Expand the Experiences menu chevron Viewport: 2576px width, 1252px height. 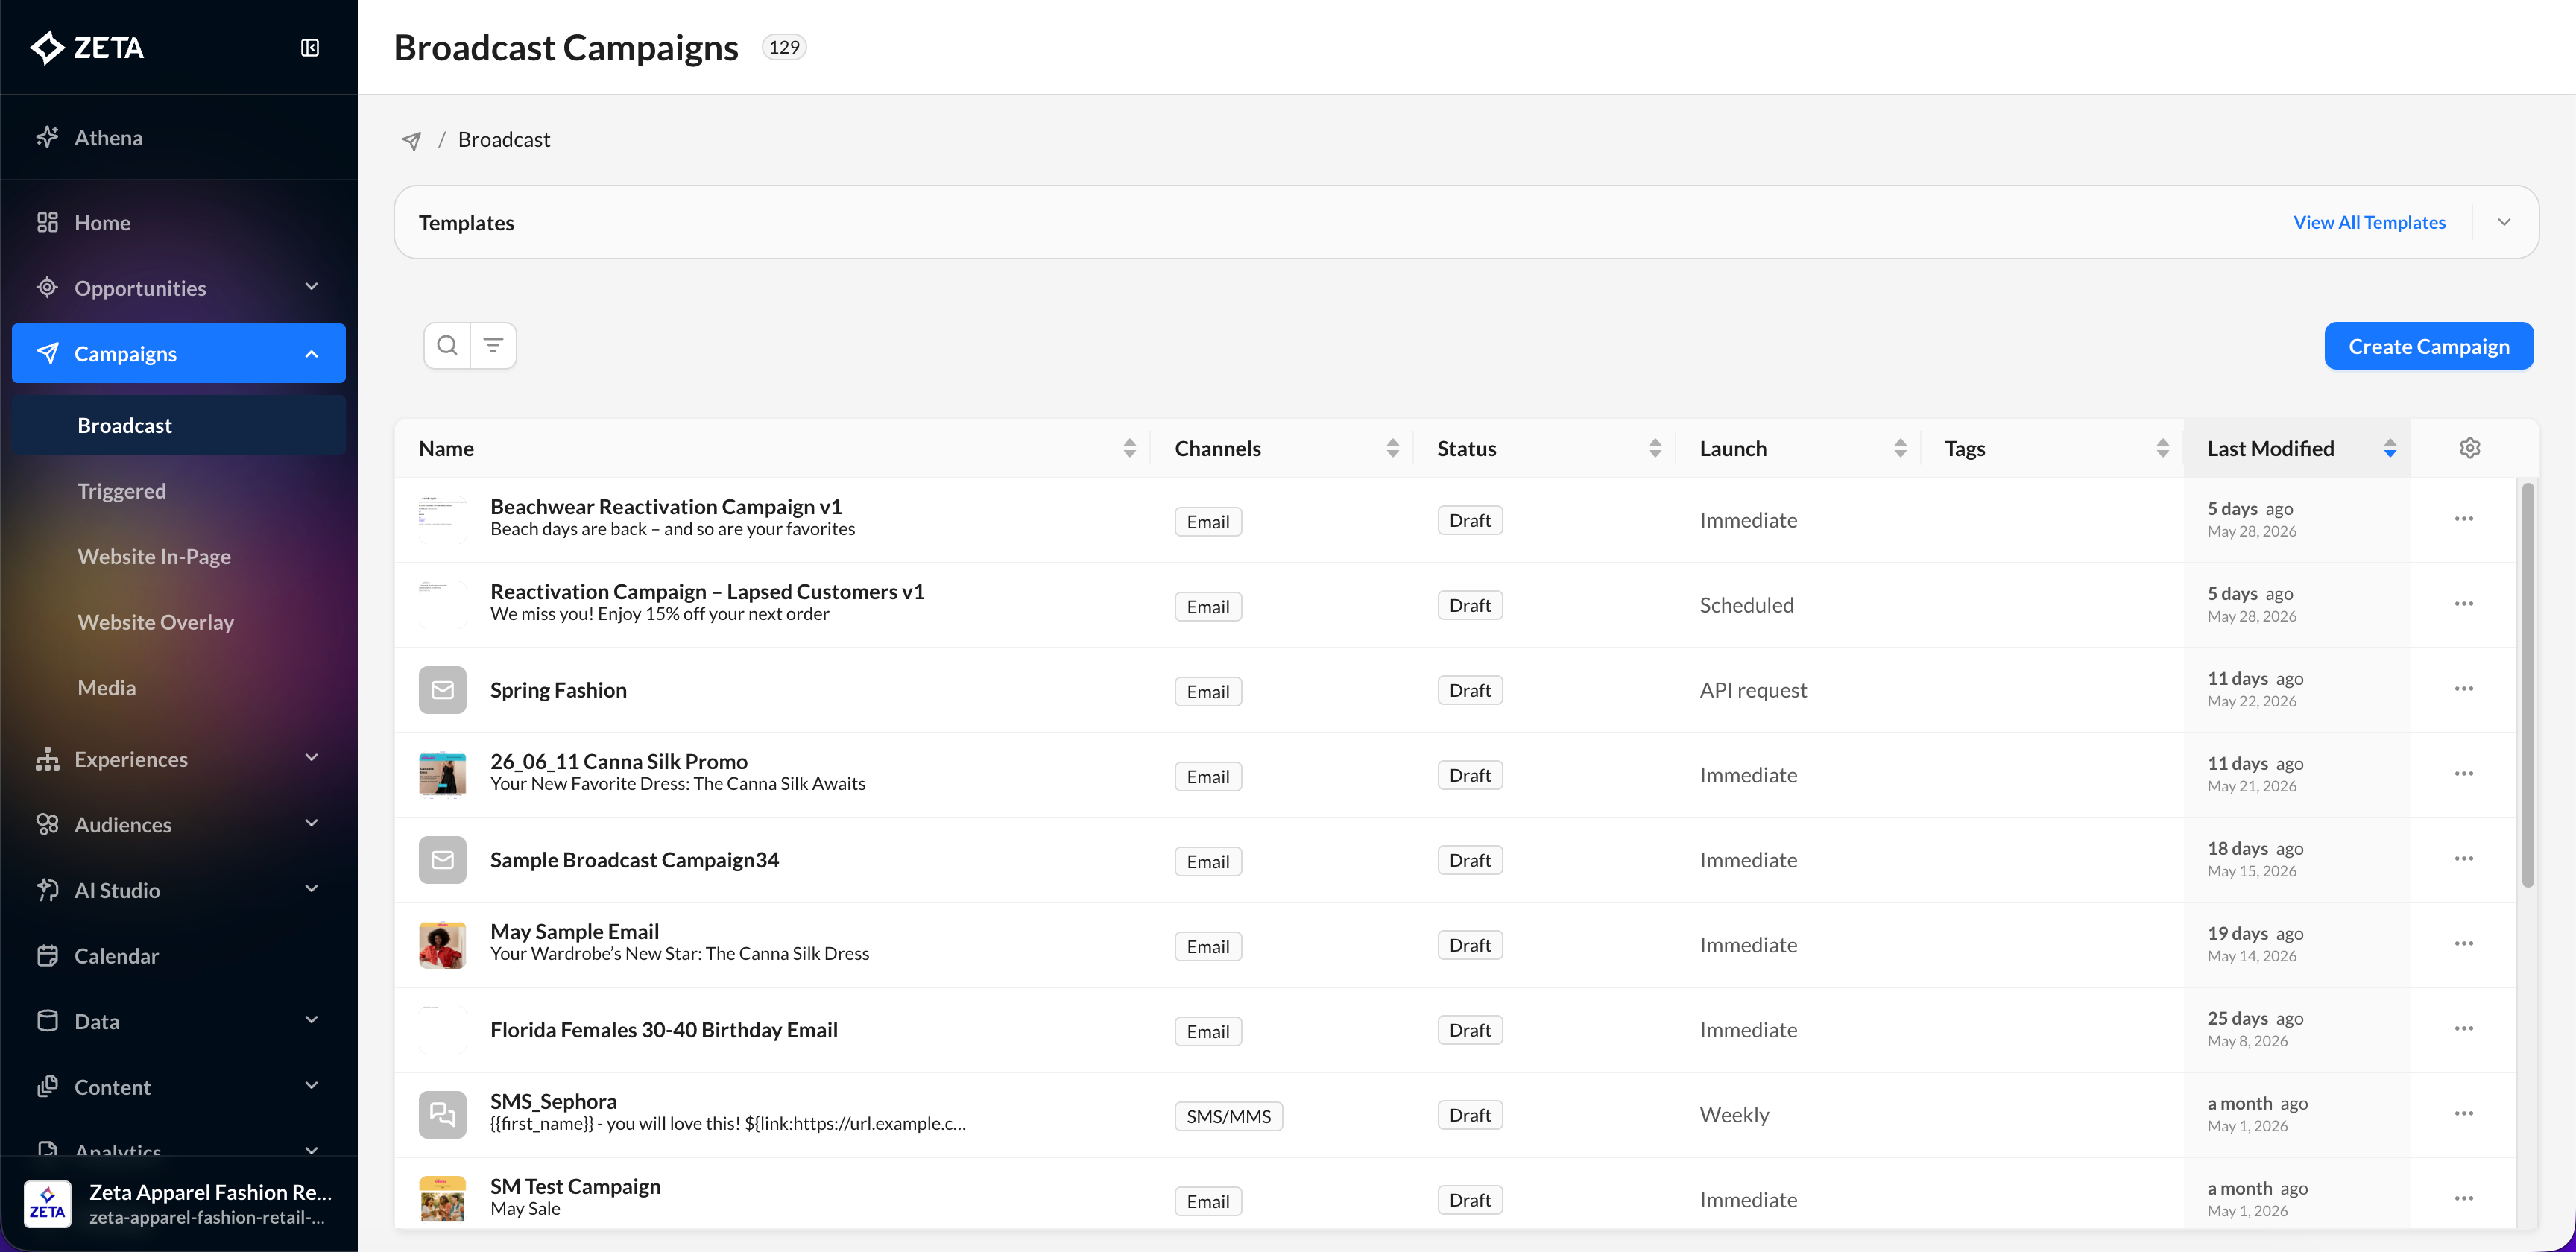(x=311, y=758)
